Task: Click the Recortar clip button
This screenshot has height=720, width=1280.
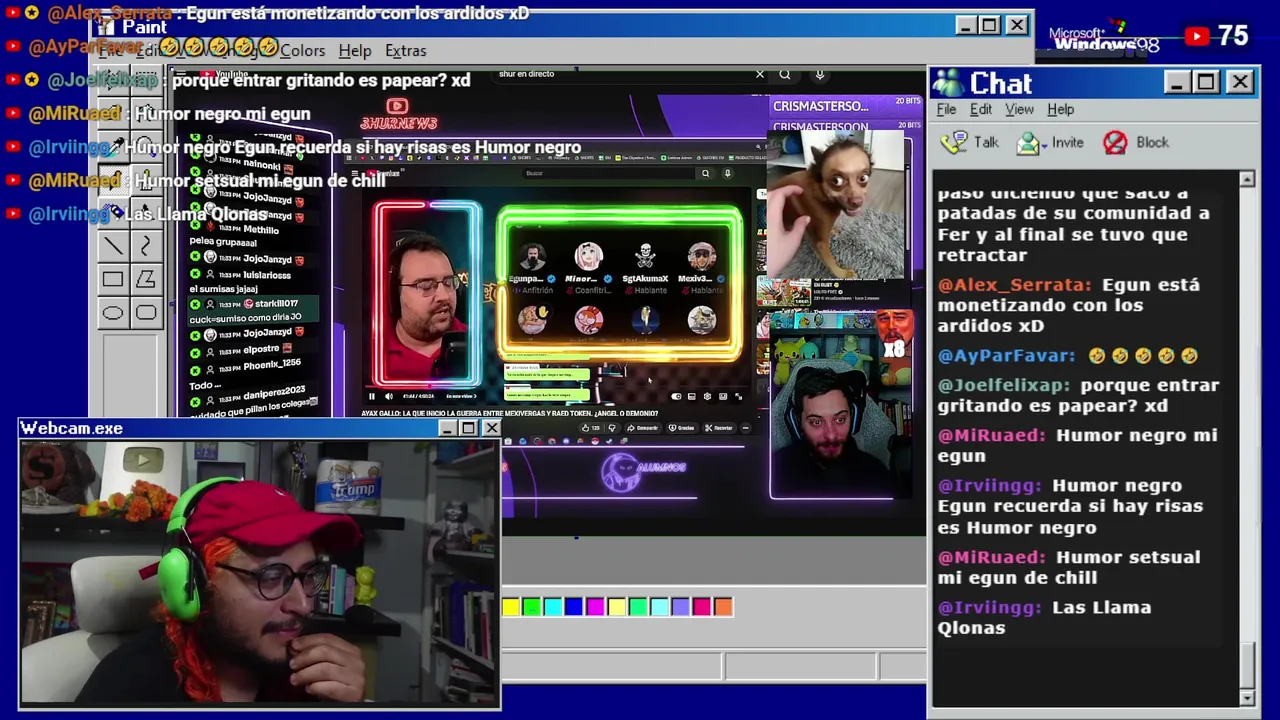Action: click(x=719, y=428)
